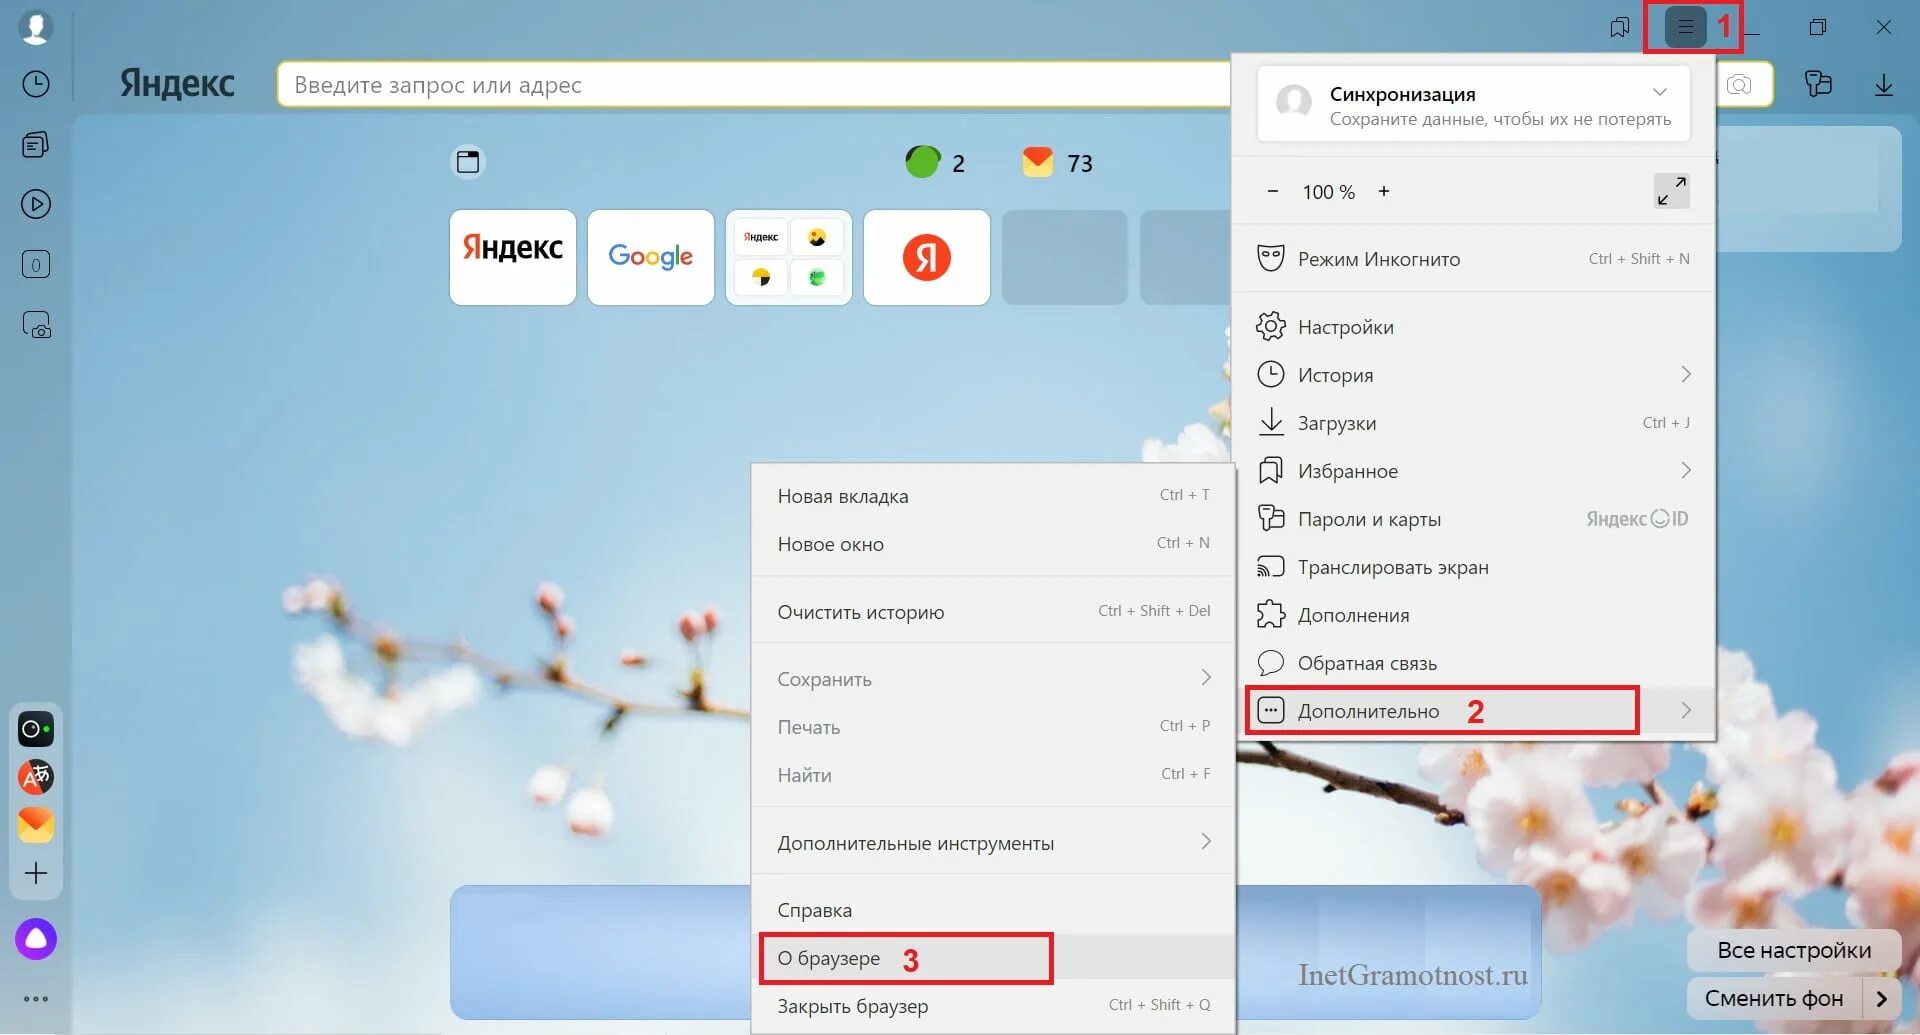
Task: Select Очистить историю in the submenu
Action: coord(993,612)
